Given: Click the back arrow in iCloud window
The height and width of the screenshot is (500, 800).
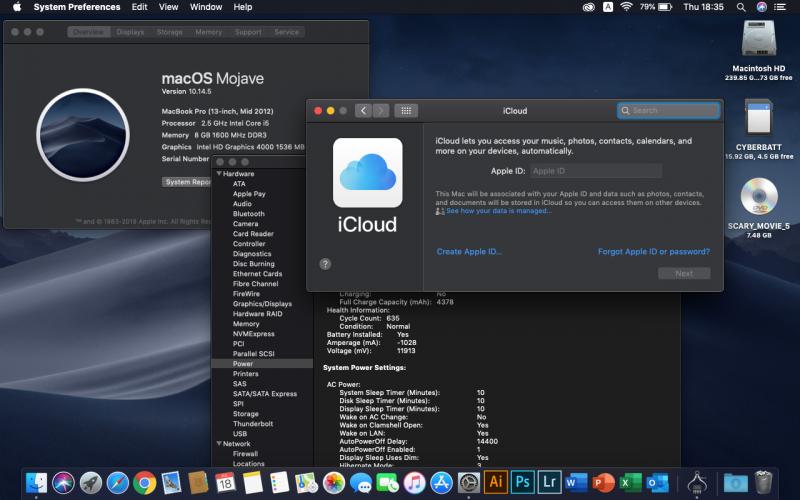Looking at the screenshot, I should (363, 111).
